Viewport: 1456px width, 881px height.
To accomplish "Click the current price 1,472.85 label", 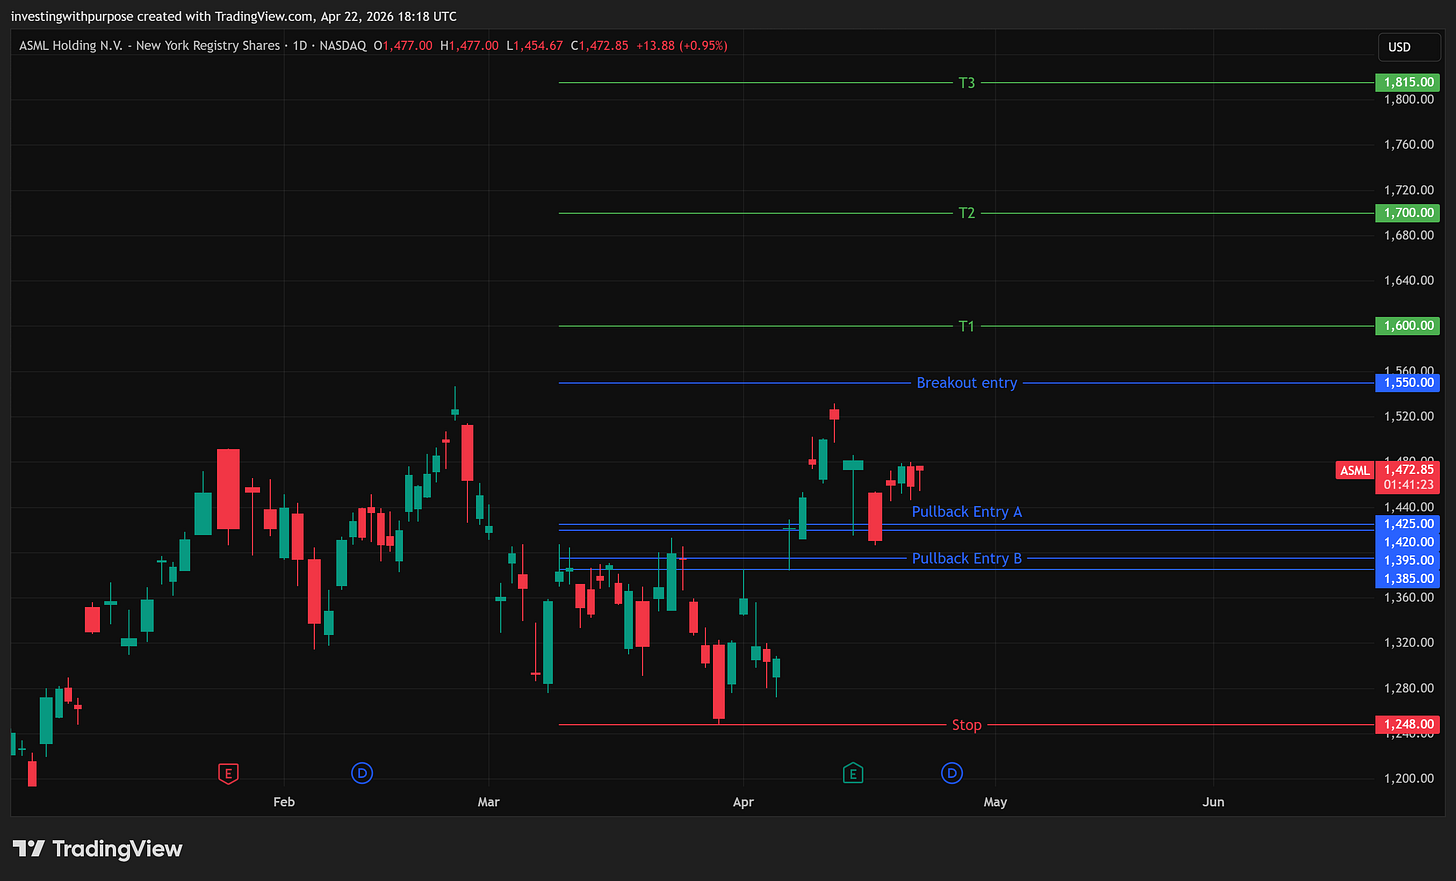I will [x=1408, y=470].
